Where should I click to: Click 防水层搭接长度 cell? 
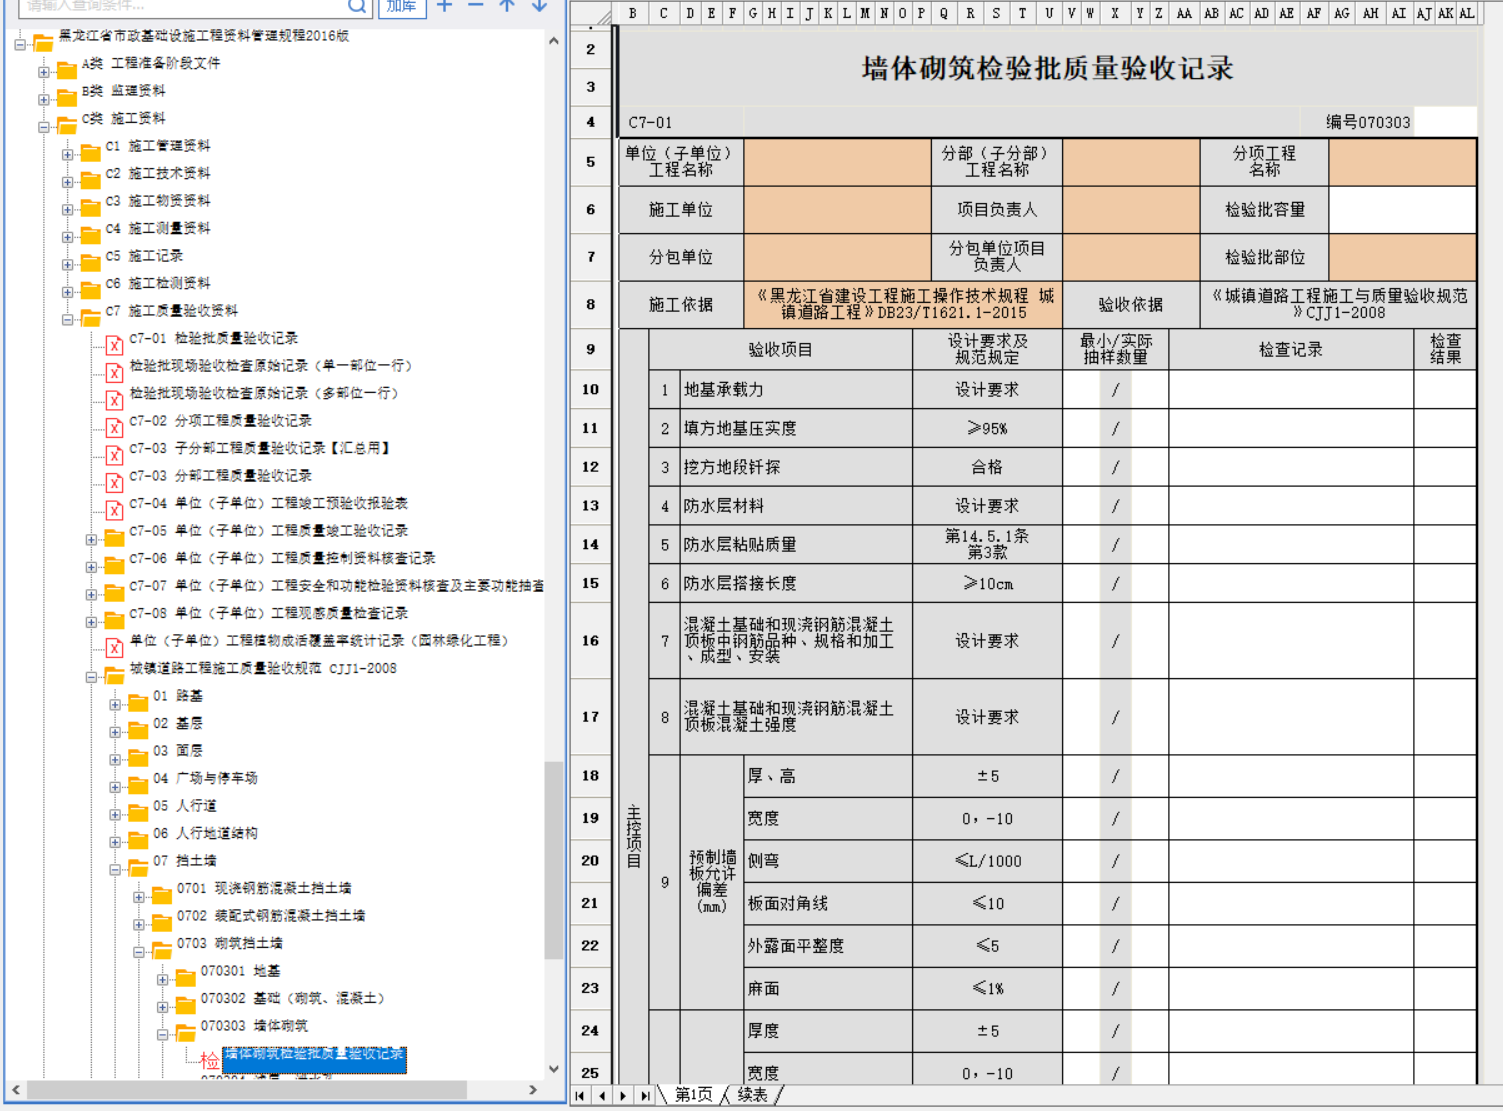796,583
